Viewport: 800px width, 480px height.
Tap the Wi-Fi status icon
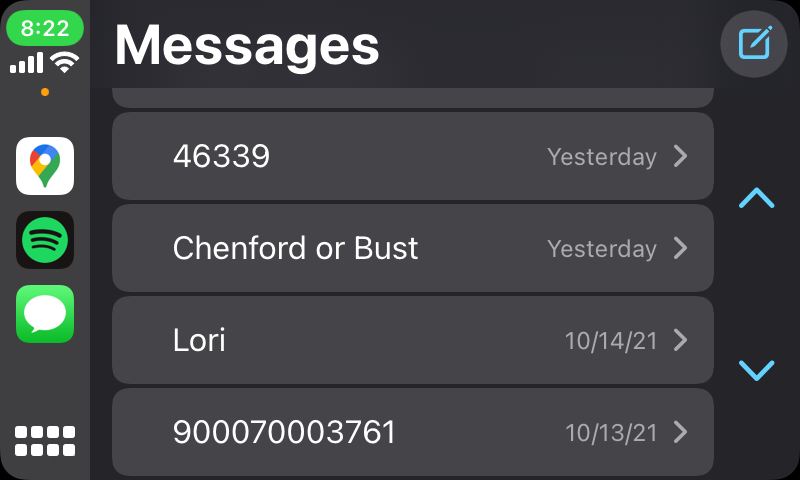pyautogui.click(x=66, y=63)
